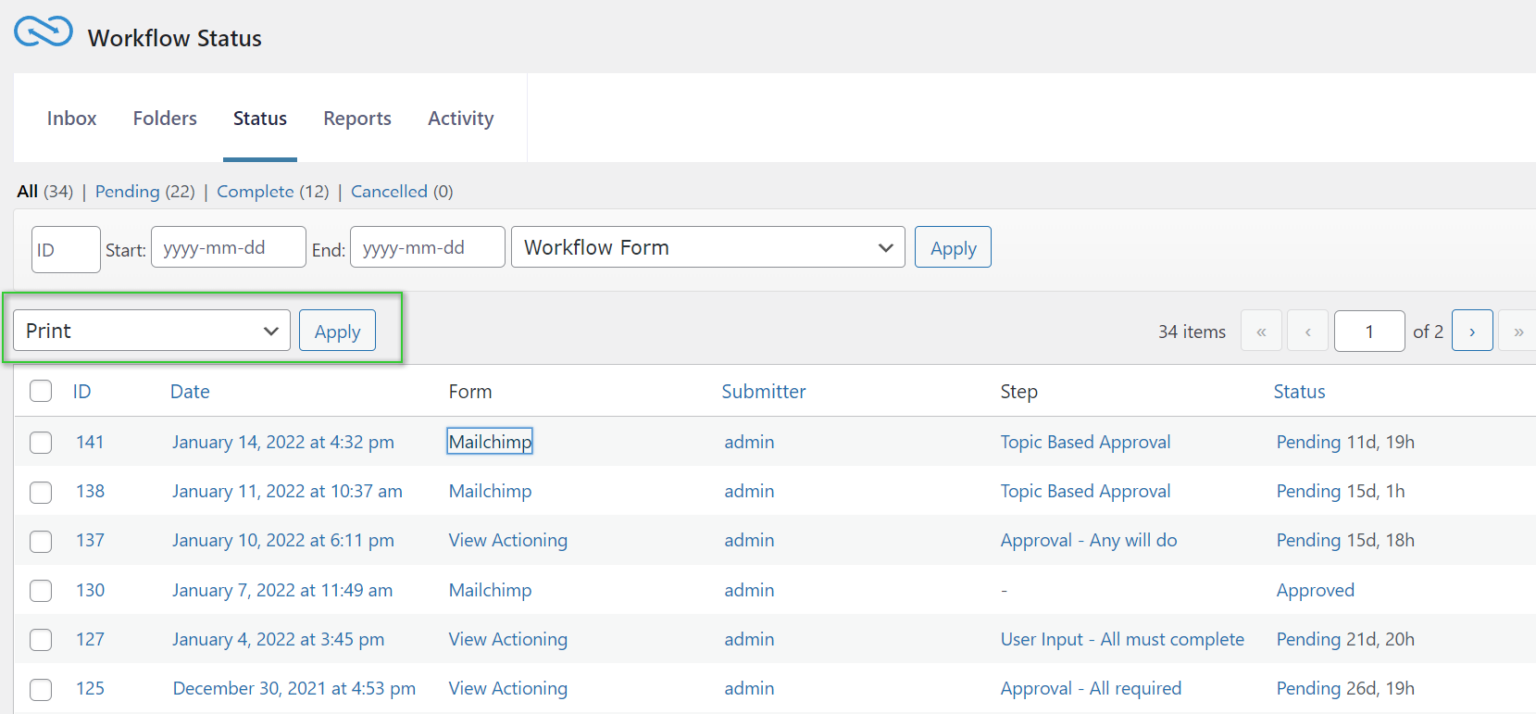Check the checkbox for entry 141
Screen dimensions: 1536x714
40,441
